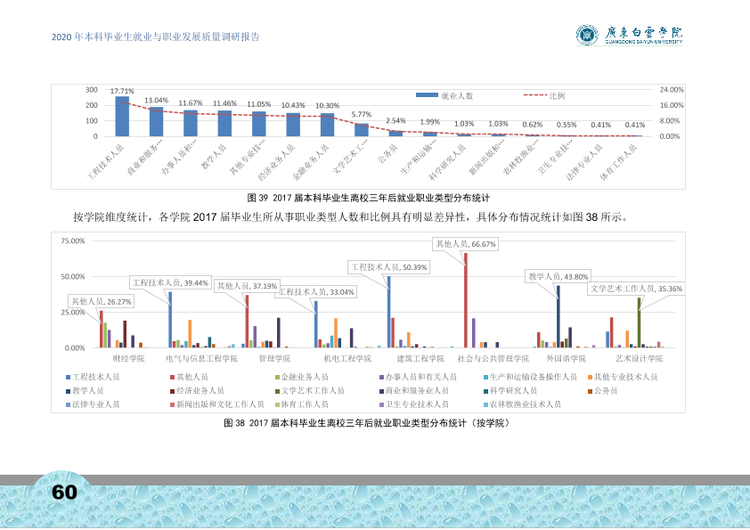Click the 其他人员, 66.67% callout label
The image size is (750, 530).
[x=465, y=244]
